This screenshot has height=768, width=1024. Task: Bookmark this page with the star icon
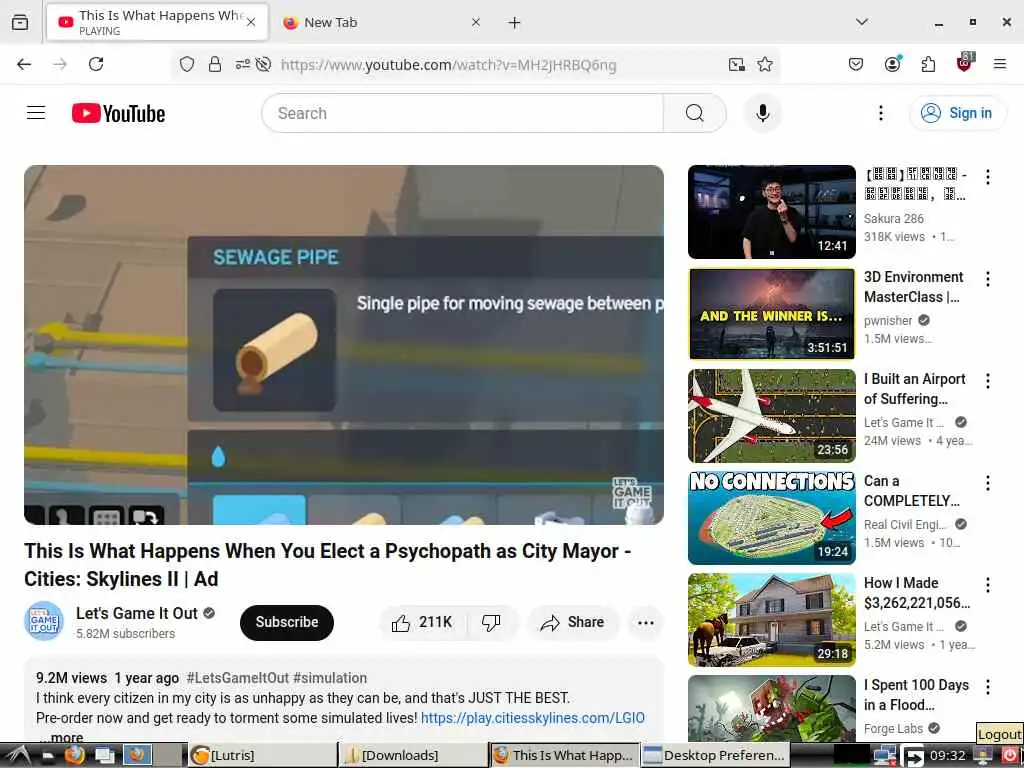(x=765, y=65)
